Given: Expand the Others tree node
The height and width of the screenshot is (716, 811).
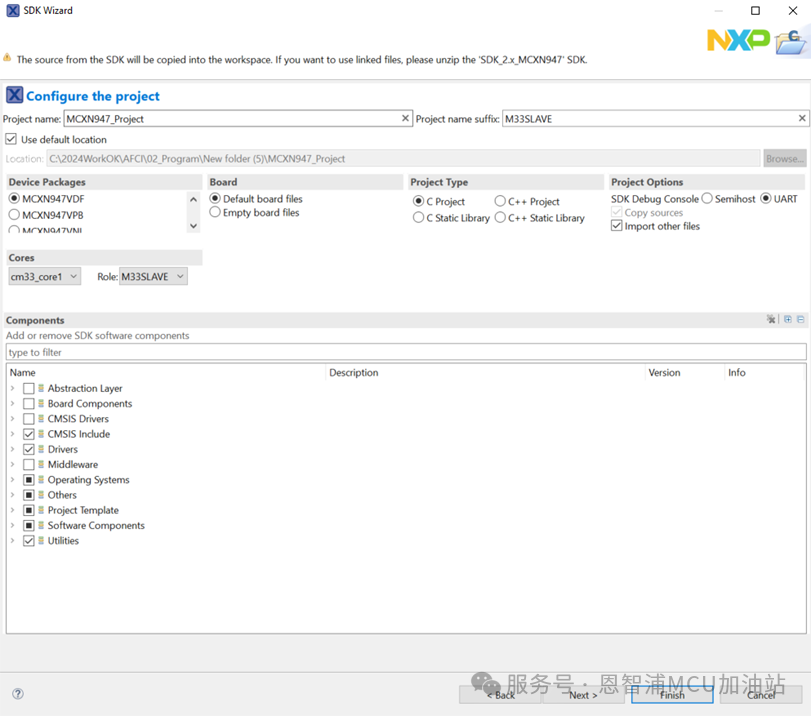Looking at the screenshot, I should coord(12,495).
